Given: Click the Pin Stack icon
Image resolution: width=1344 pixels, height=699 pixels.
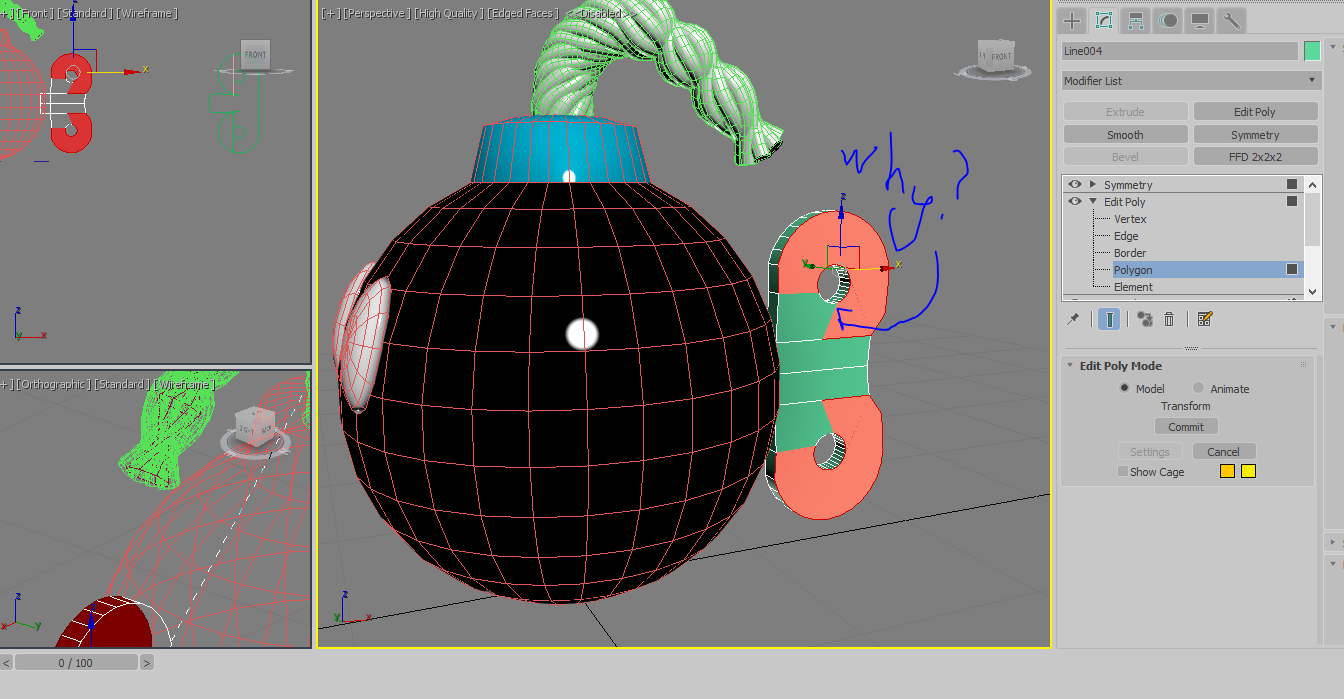Looking at the screenshot, I should [1074, 319].
